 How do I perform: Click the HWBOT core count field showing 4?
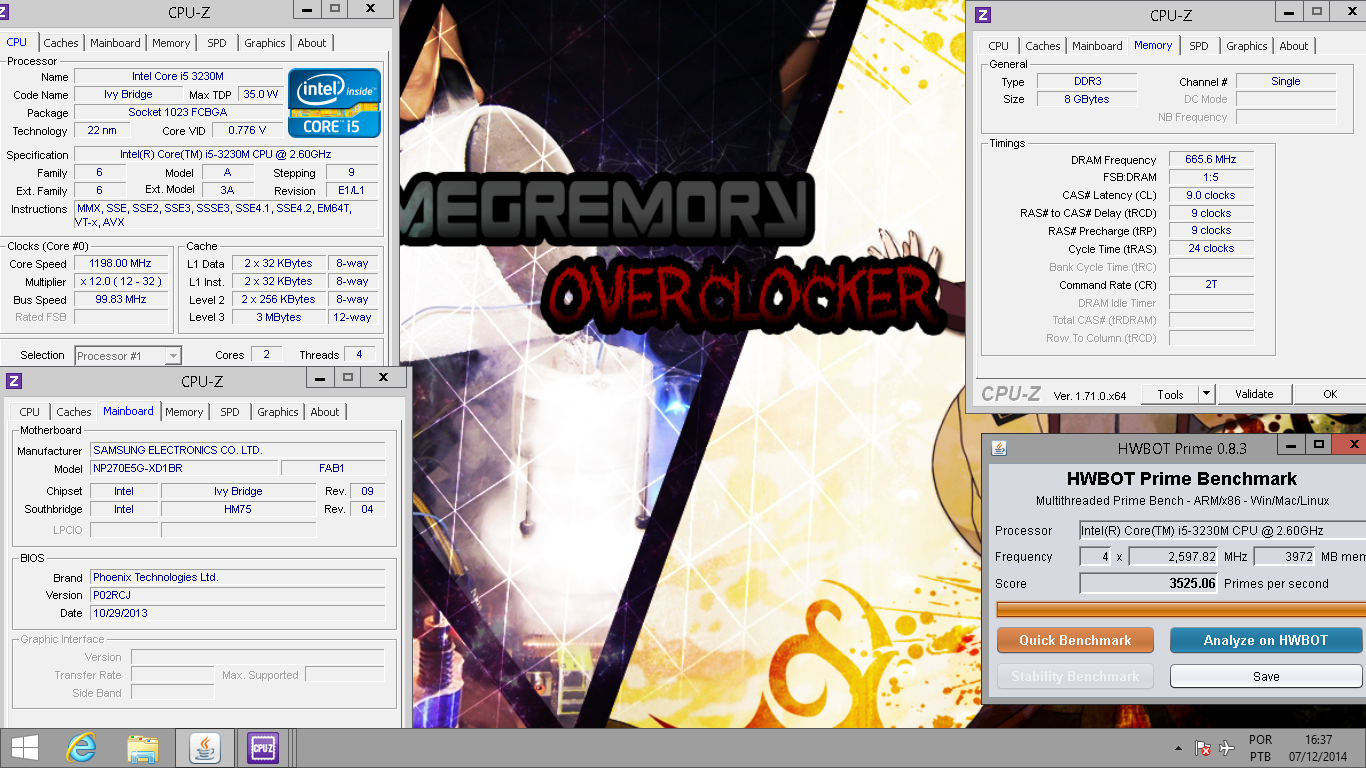[x=1096, y=556]
